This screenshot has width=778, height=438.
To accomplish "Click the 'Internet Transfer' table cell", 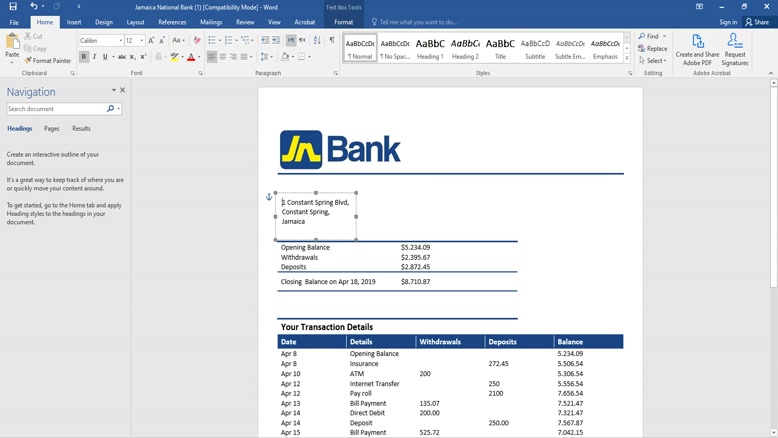I will tap(374, 383).
